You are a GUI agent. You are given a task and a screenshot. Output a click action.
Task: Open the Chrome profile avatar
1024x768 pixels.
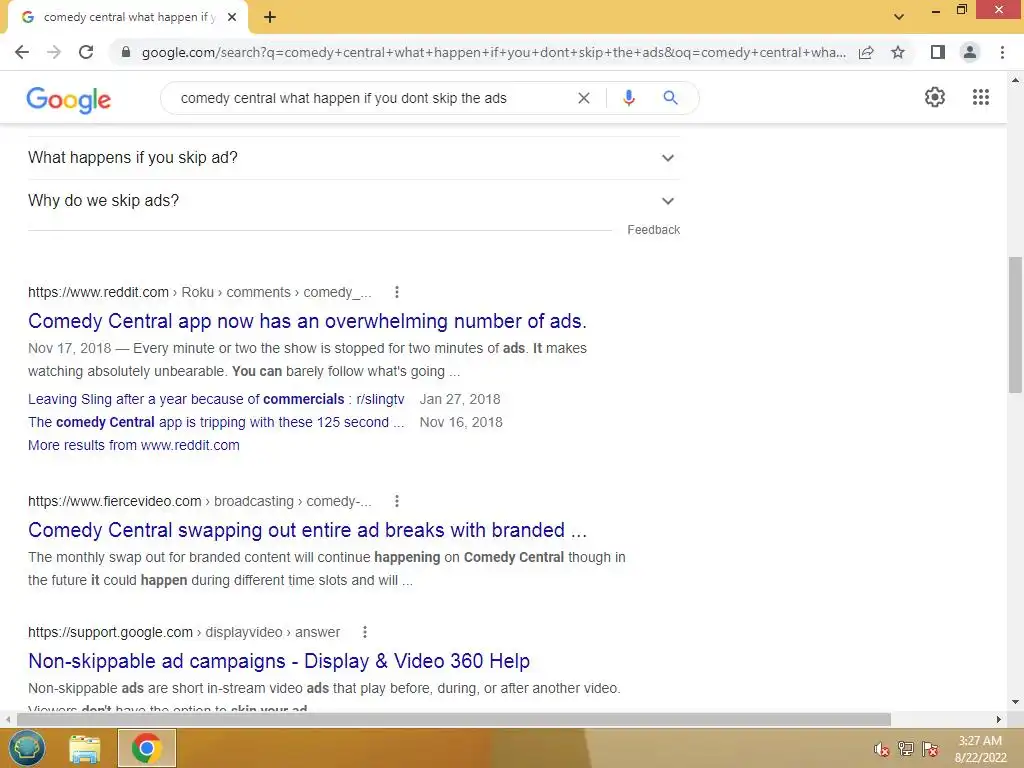970,52
